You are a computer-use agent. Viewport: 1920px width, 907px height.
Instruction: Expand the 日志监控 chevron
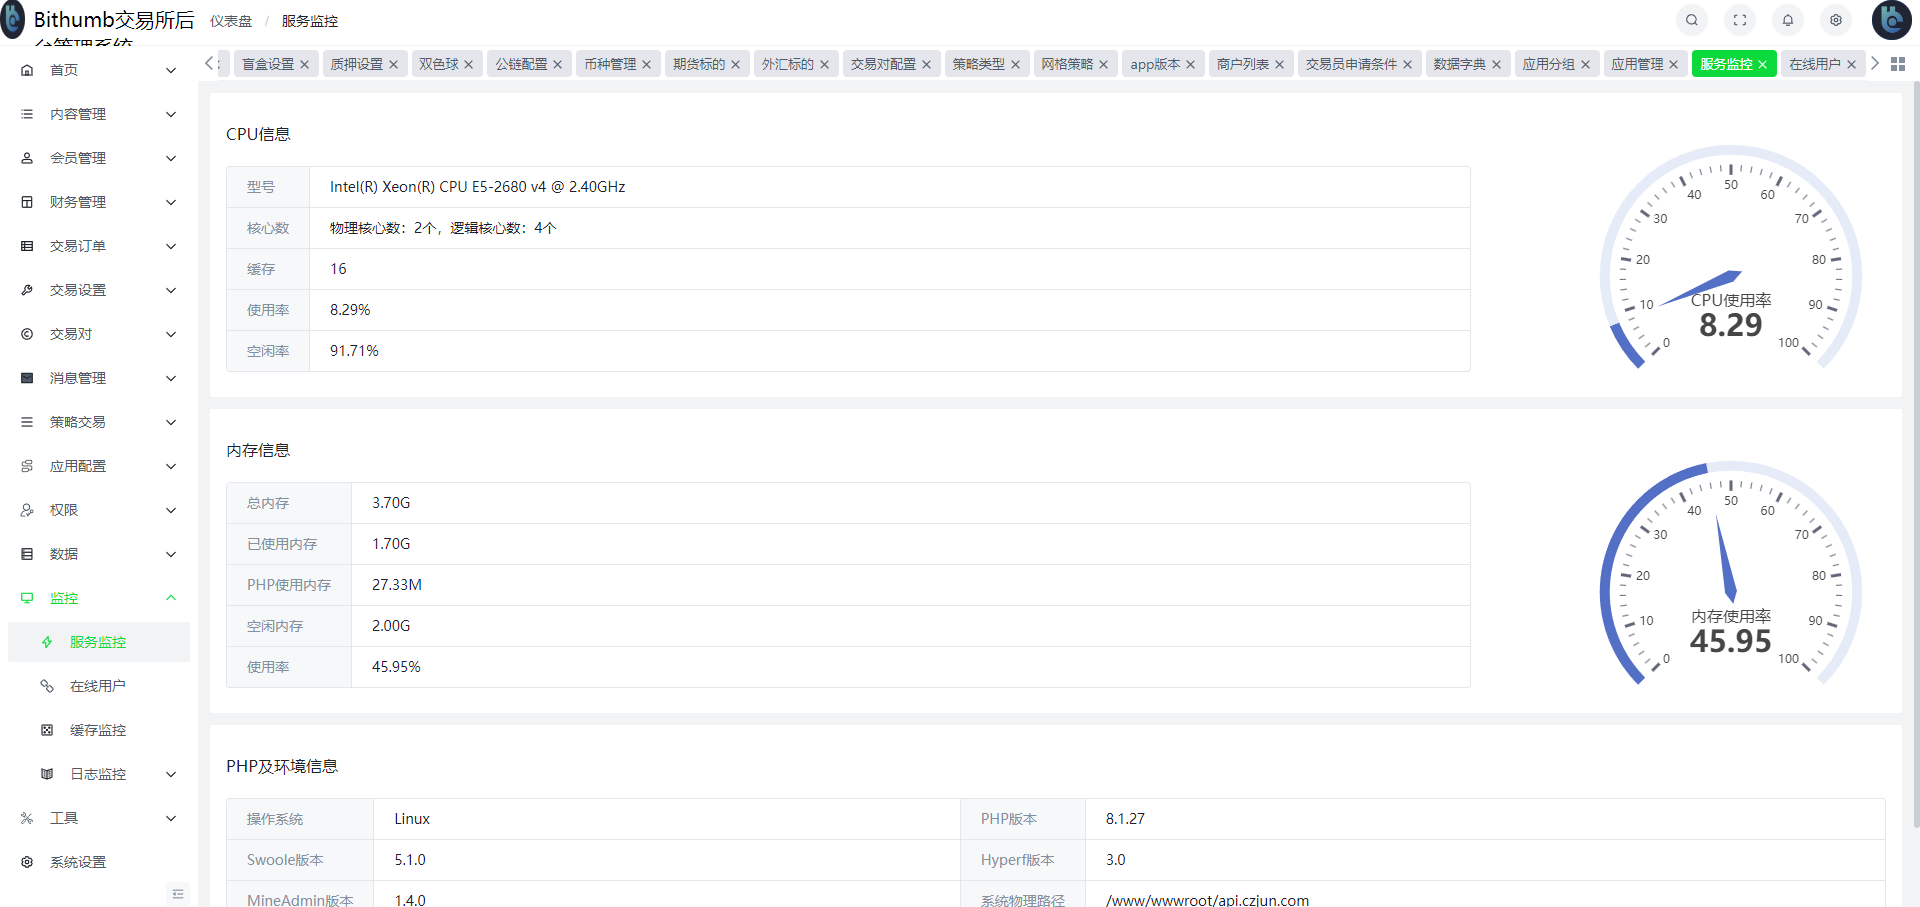pos(171,774)
